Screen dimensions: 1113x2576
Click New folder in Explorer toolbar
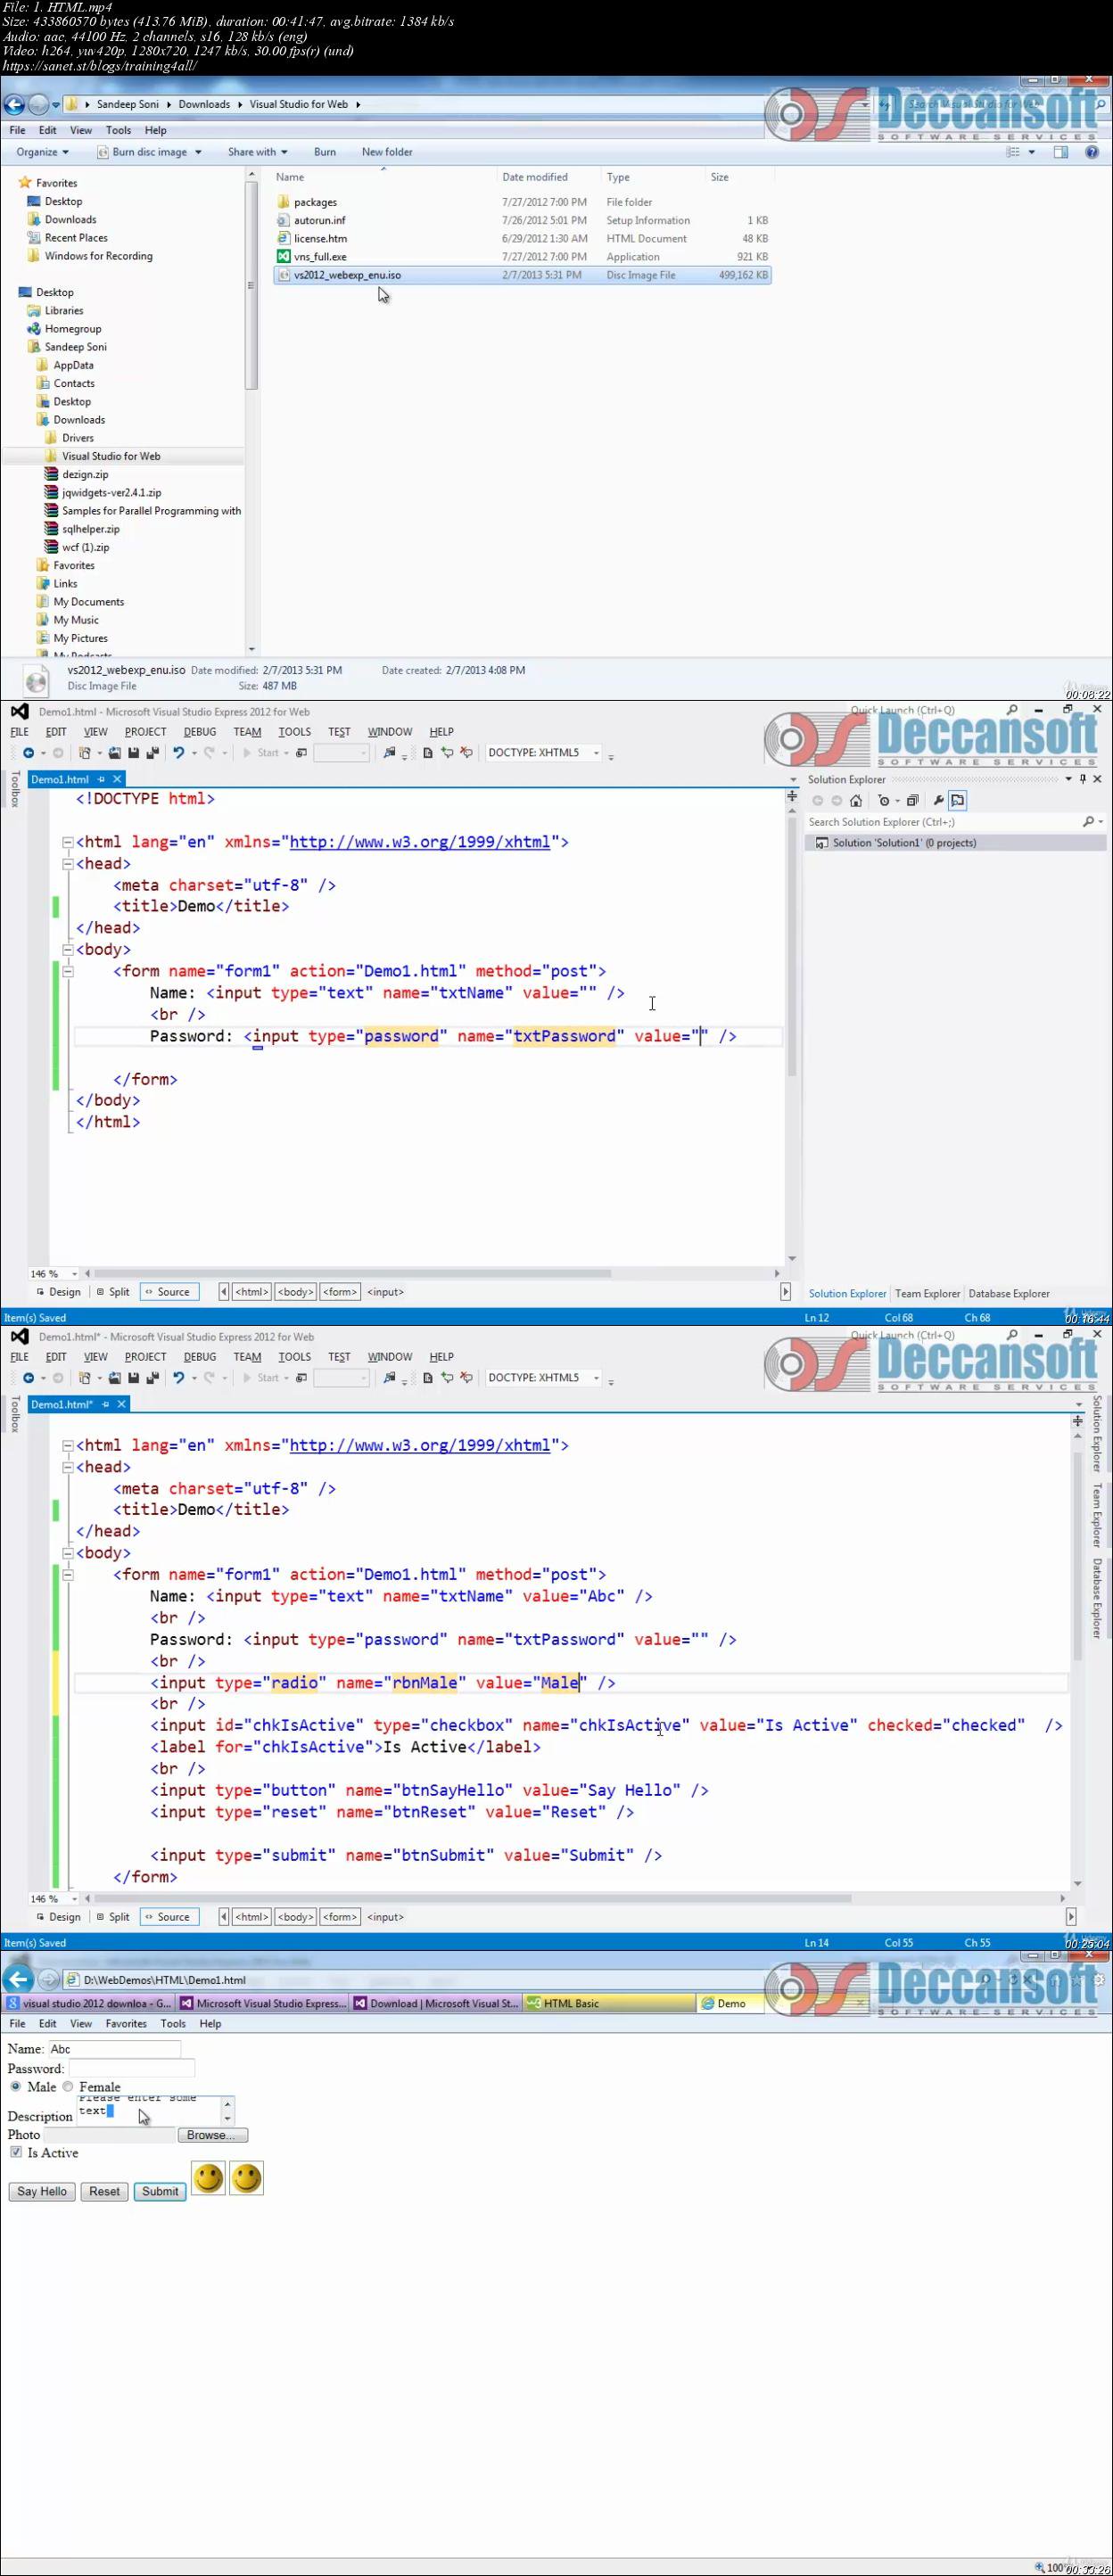[x=387, y=152]
